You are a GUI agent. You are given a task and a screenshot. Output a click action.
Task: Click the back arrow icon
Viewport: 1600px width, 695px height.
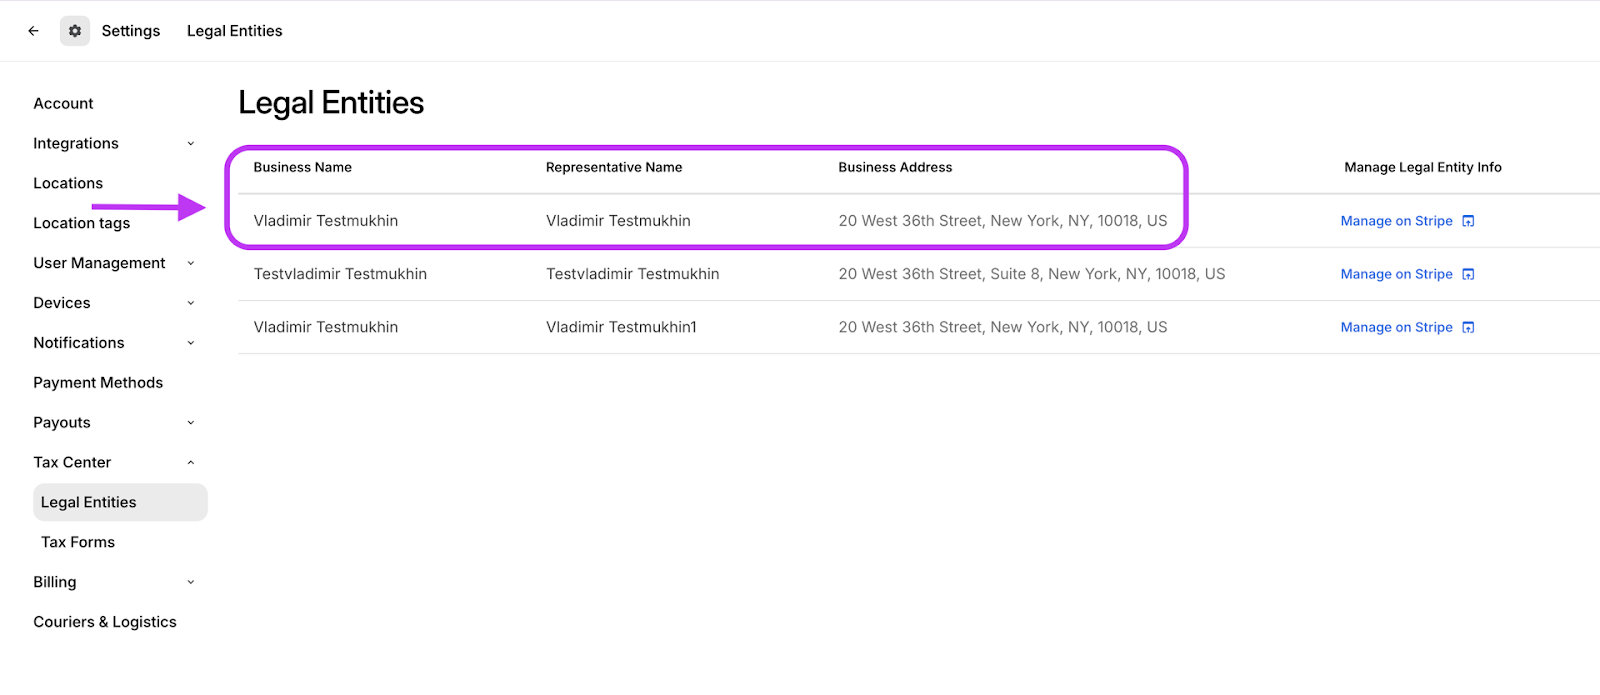point(33,31)
